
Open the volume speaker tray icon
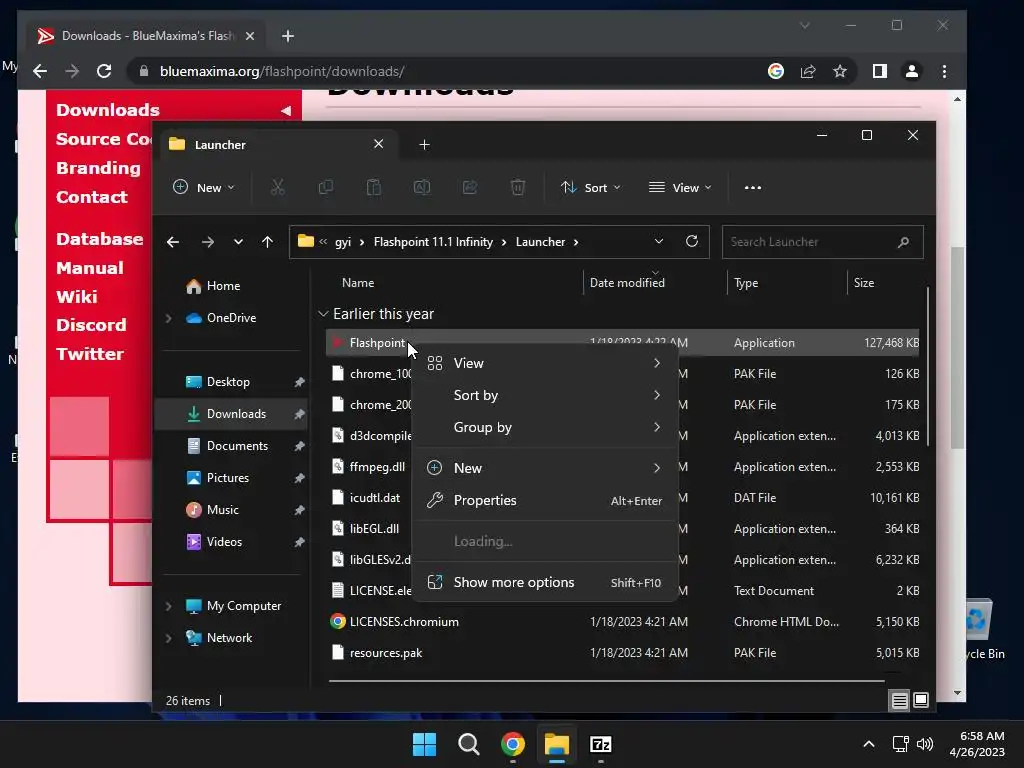coord(925,744)
